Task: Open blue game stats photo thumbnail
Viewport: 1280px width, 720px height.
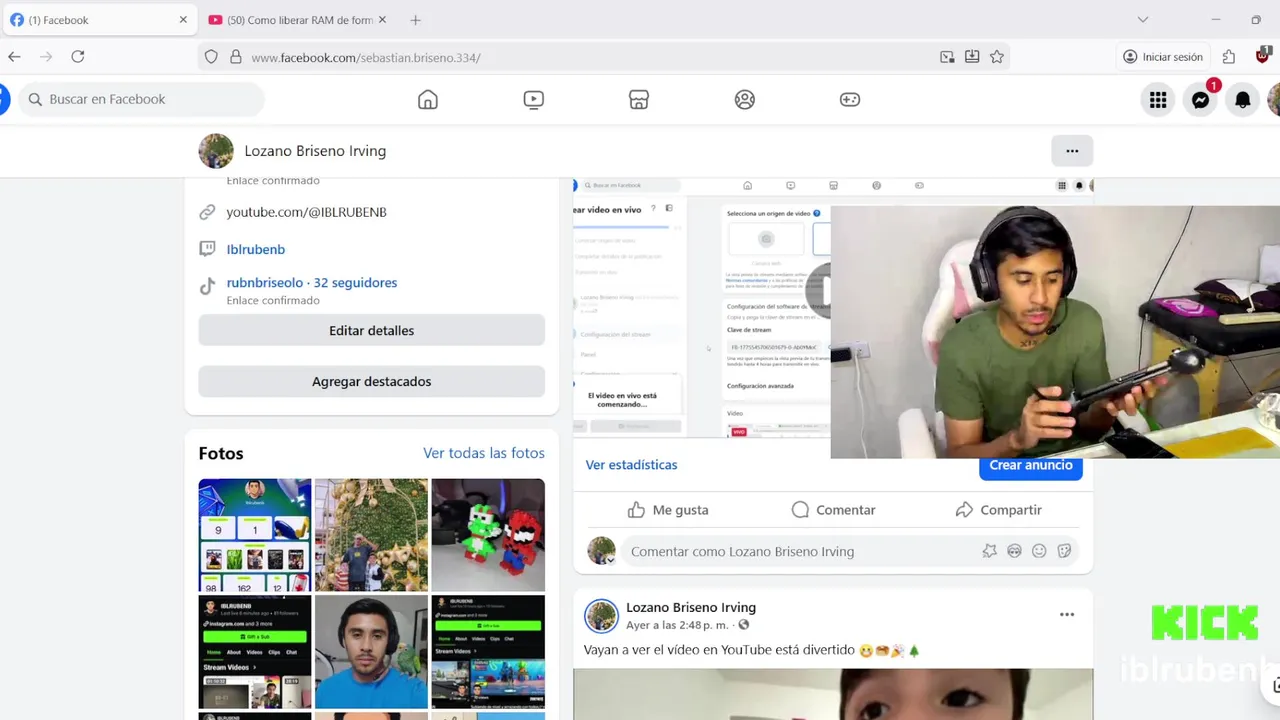Action: 255,535
